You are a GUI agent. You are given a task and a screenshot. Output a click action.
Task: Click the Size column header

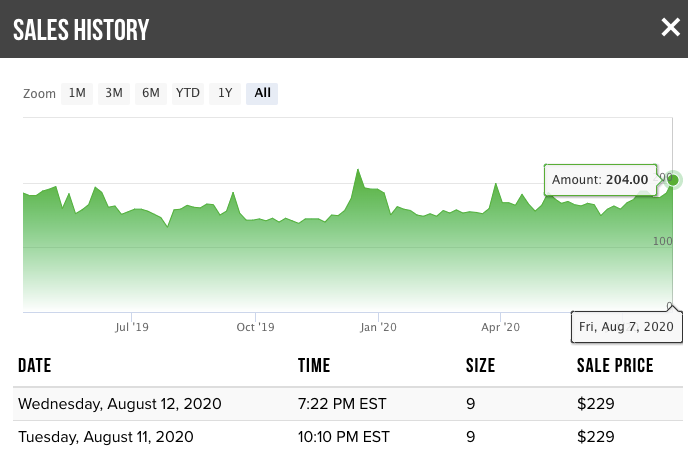click(x=480, y=366)
